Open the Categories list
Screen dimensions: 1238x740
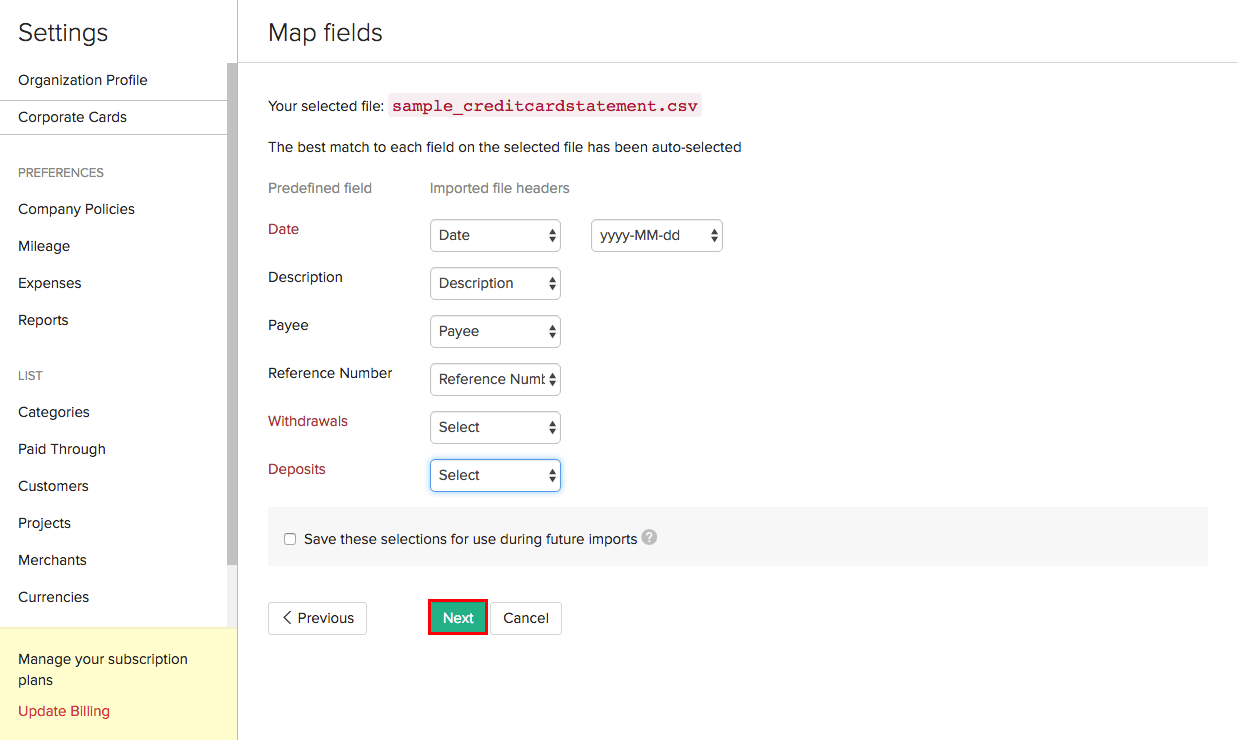[54, 412]
